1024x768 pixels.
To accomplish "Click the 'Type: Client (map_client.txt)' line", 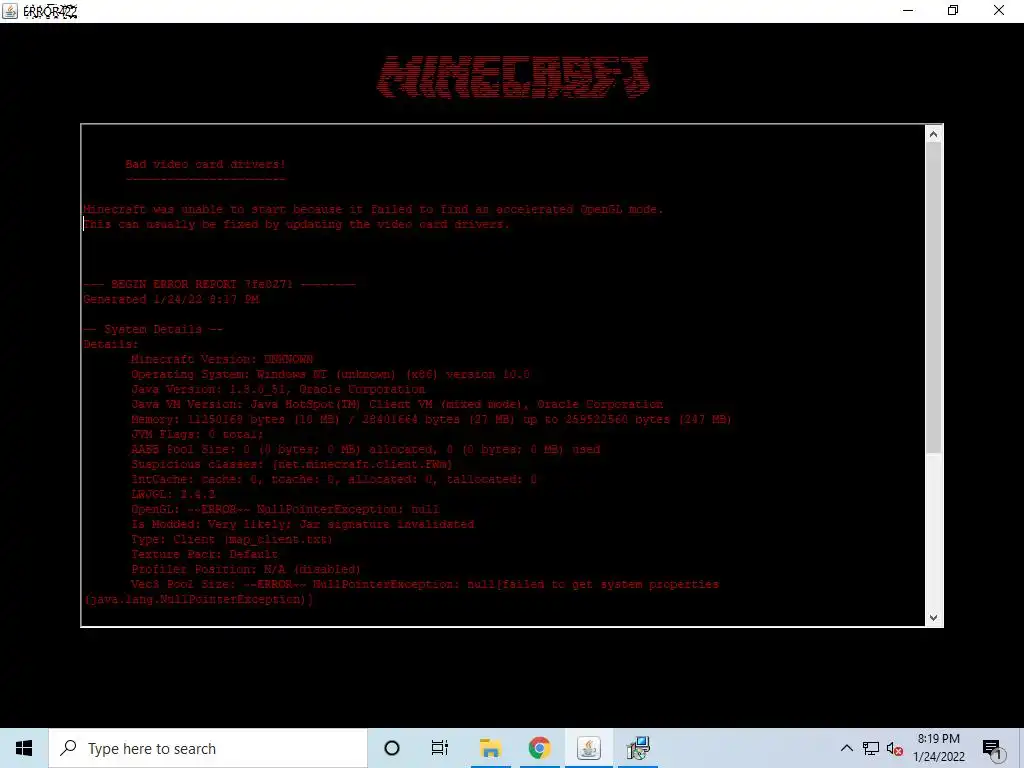I will tap(232, 539).
